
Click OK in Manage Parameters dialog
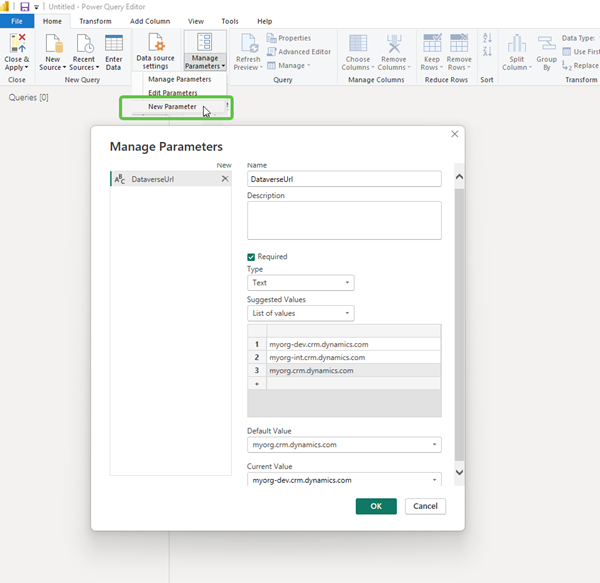coord(376,506)
